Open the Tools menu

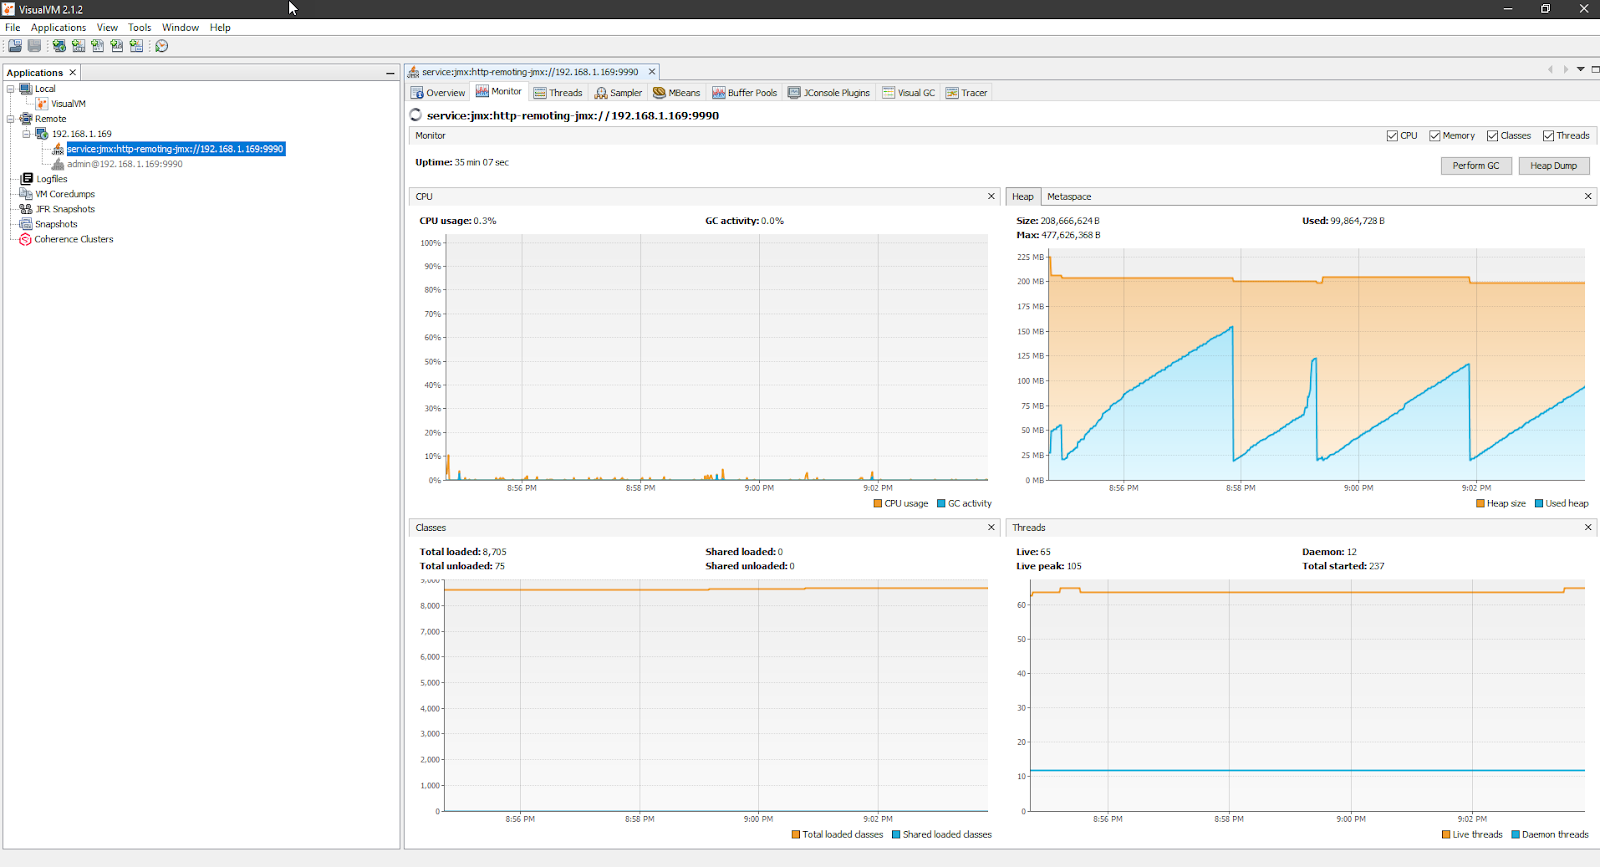click(140, 27)
